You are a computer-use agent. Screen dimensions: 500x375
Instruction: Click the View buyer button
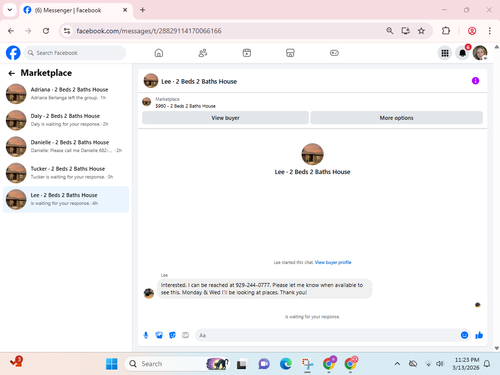pyautogui.click(x=225, y=118)
